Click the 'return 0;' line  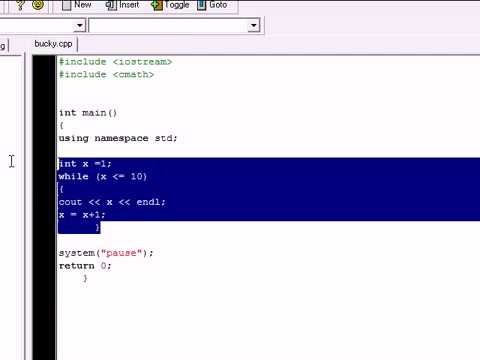85,266
